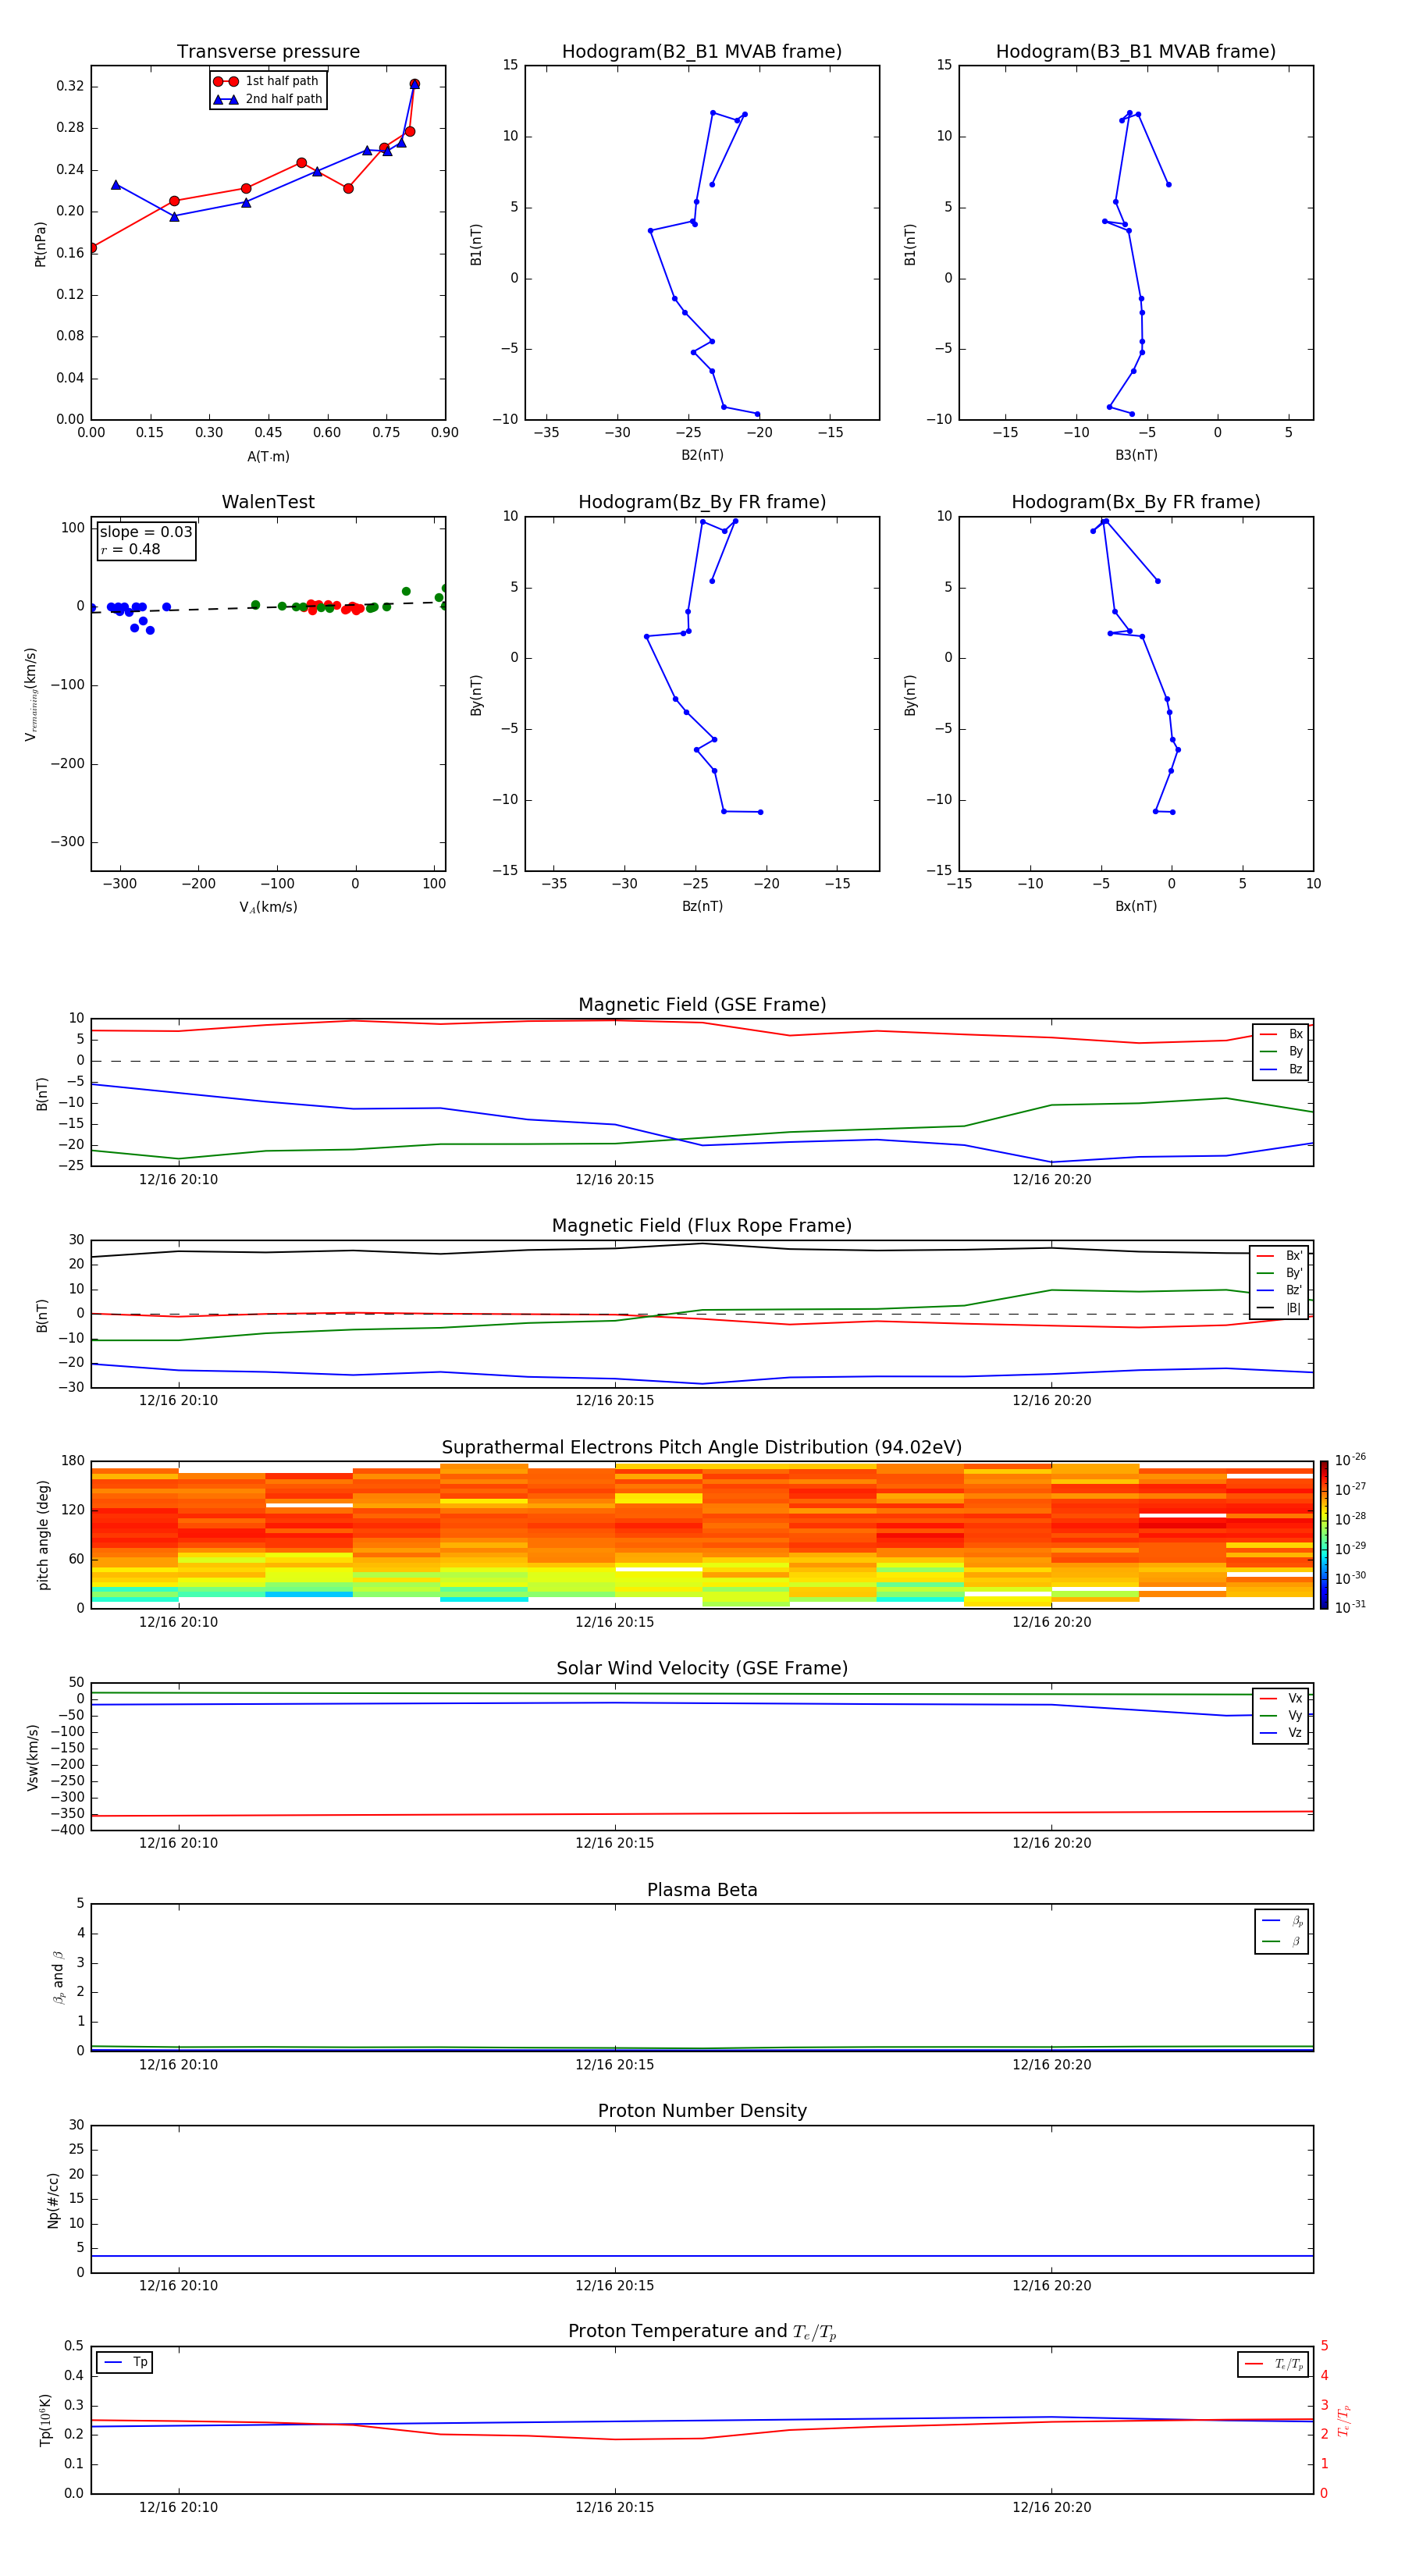Select Vz in the solar wind legend
Viewport: 1405px width, 2576px height.
[x=1281, y=1733]
